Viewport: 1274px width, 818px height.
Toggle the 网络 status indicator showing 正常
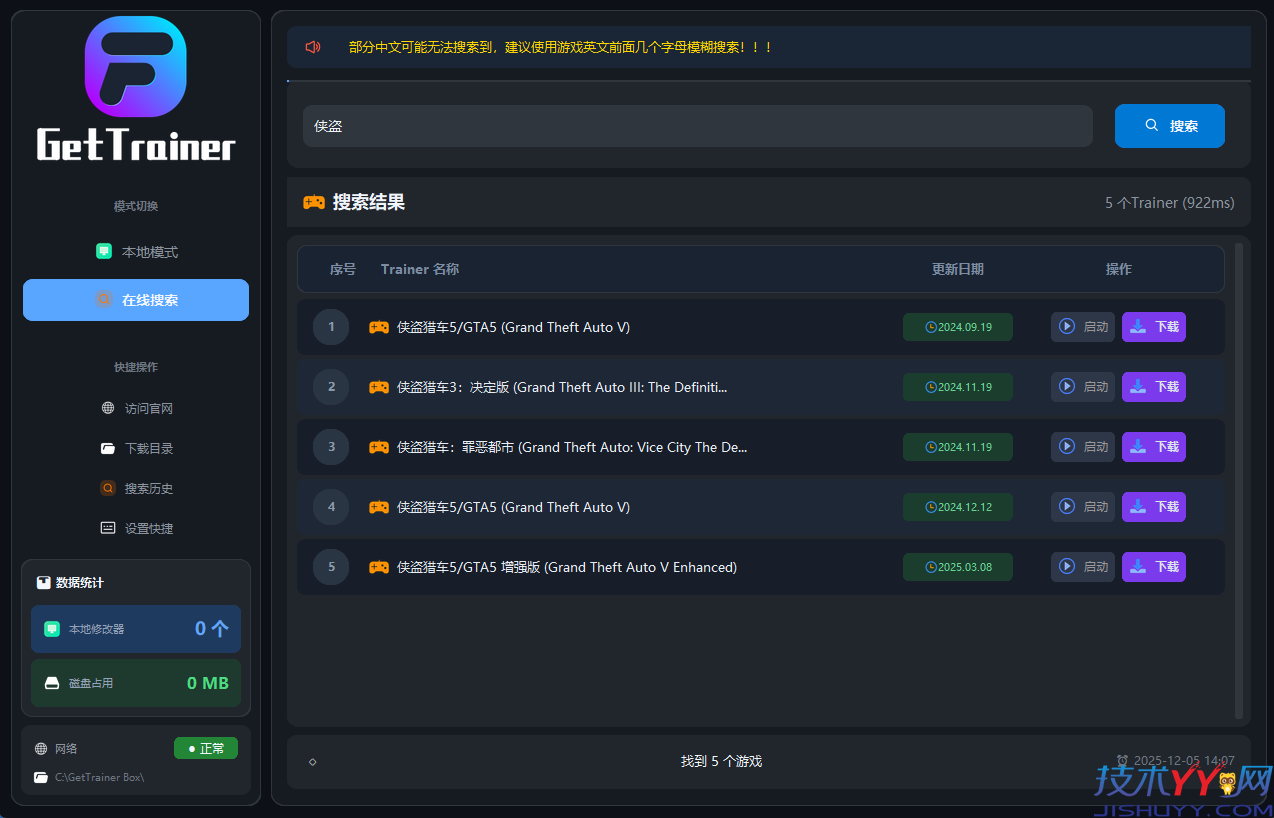205,748
